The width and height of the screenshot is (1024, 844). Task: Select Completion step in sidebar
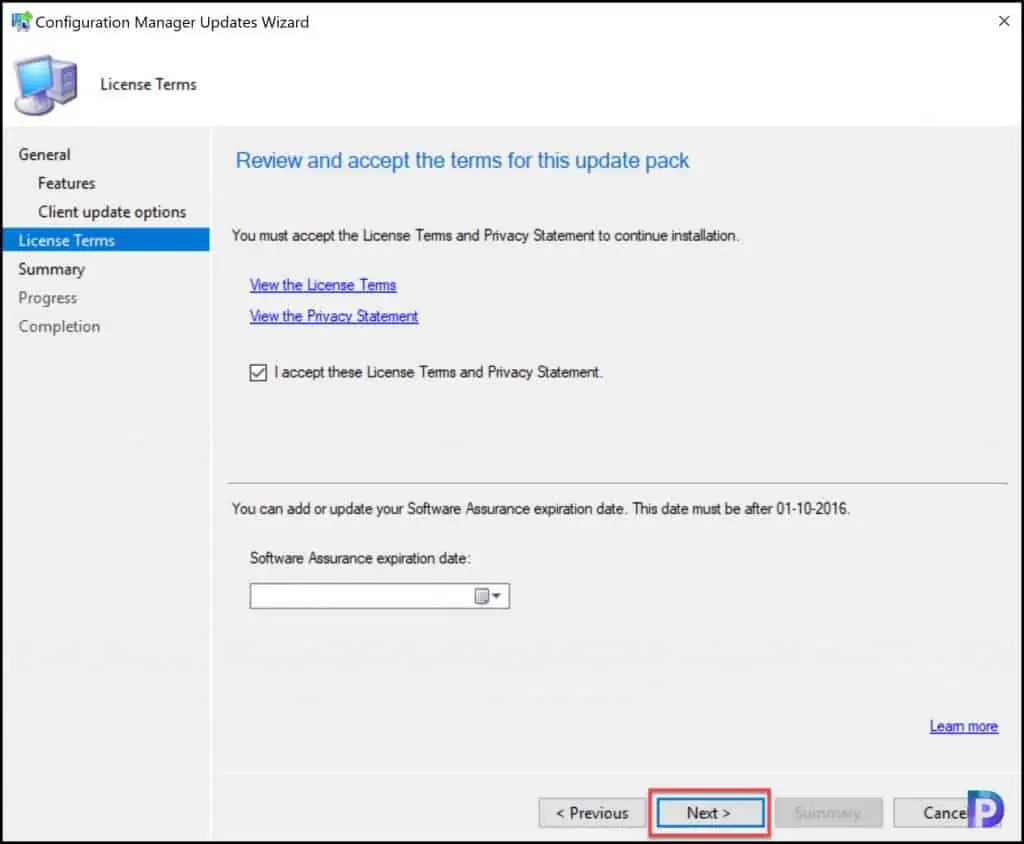[x=59, y=327]
